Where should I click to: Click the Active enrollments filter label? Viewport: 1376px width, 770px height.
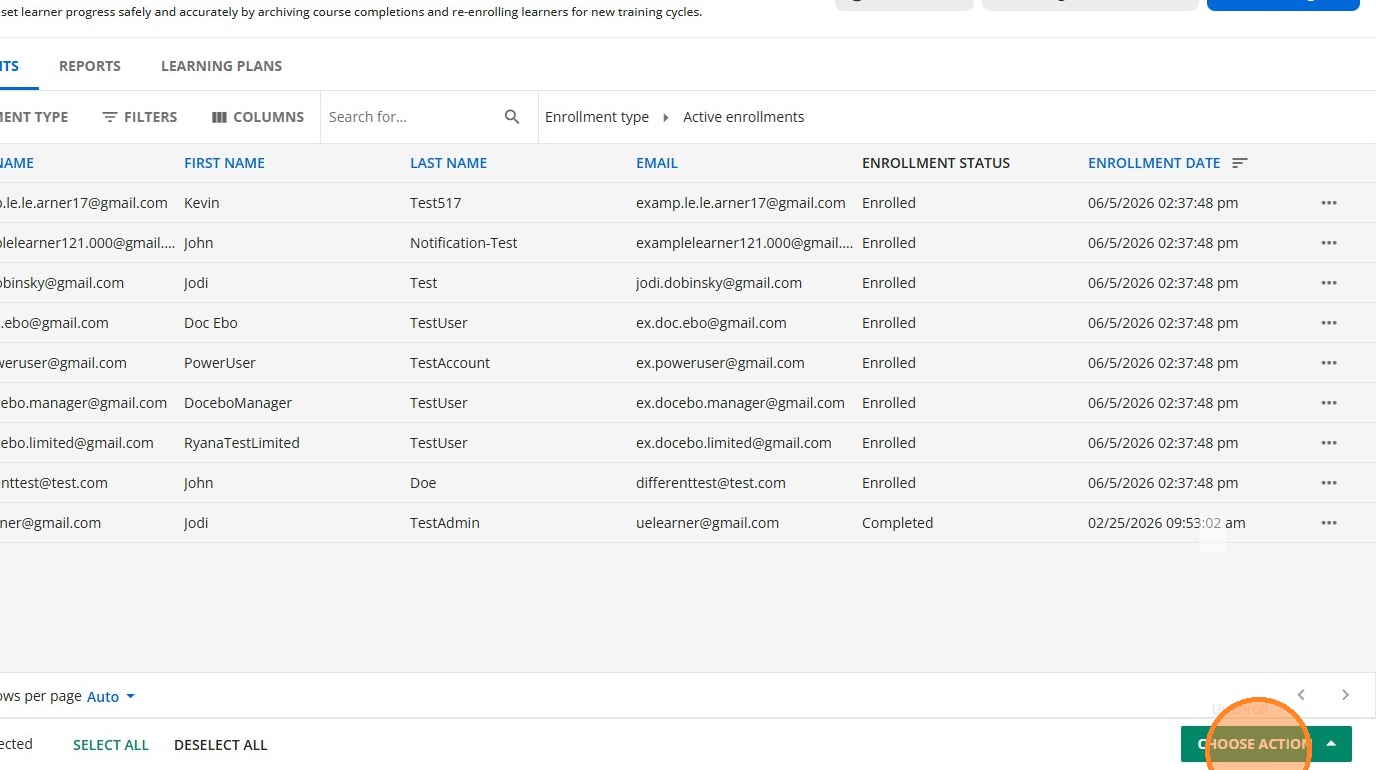tap(744, 117)
